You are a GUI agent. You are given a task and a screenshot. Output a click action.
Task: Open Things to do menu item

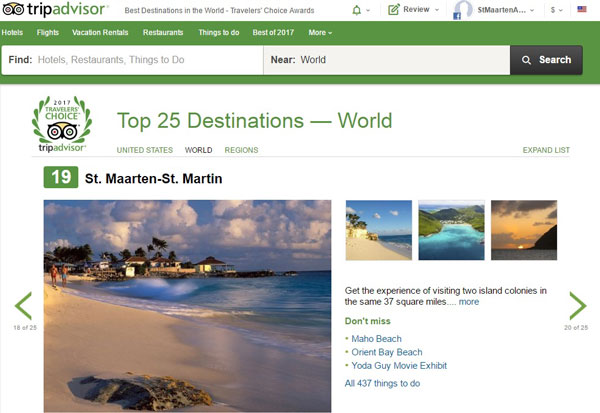219,33
